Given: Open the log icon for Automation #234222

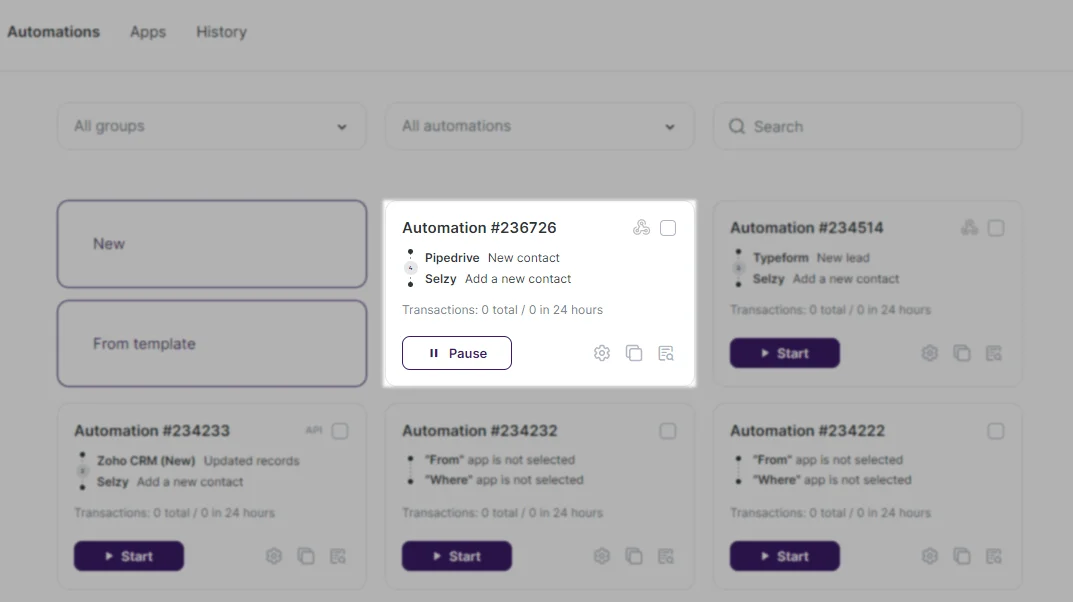Looking at the screenshot, I should (x=994, y=556).
